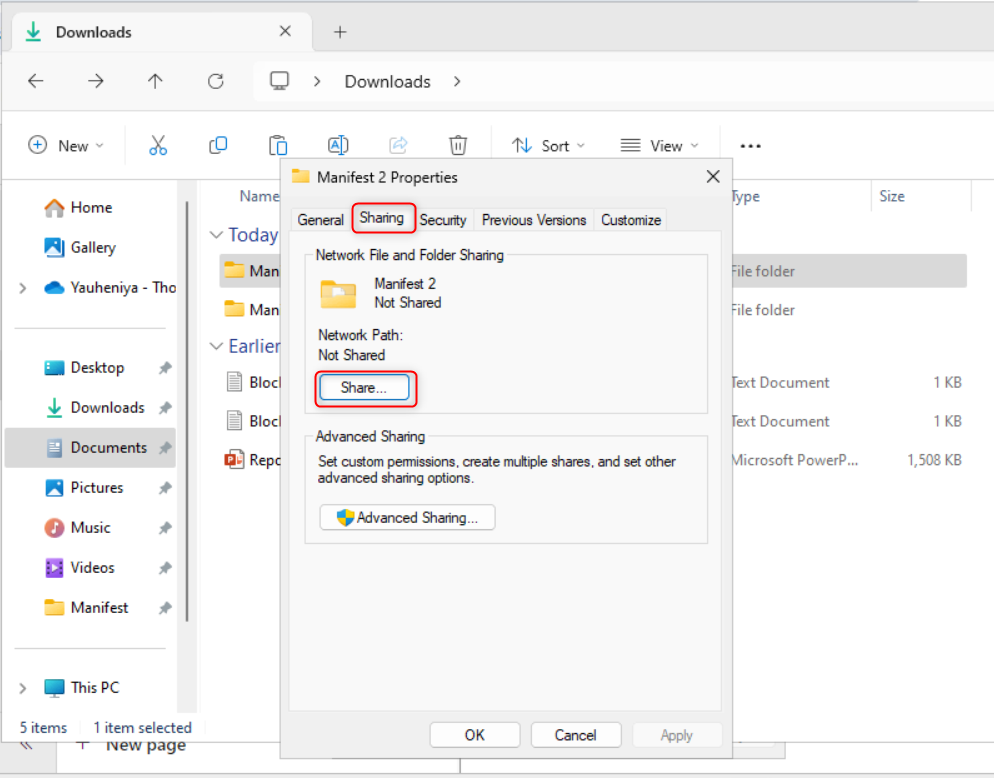Select the Cut icon in the toolbar
Screen dimensions: 994x778
[x=158, y=145]
